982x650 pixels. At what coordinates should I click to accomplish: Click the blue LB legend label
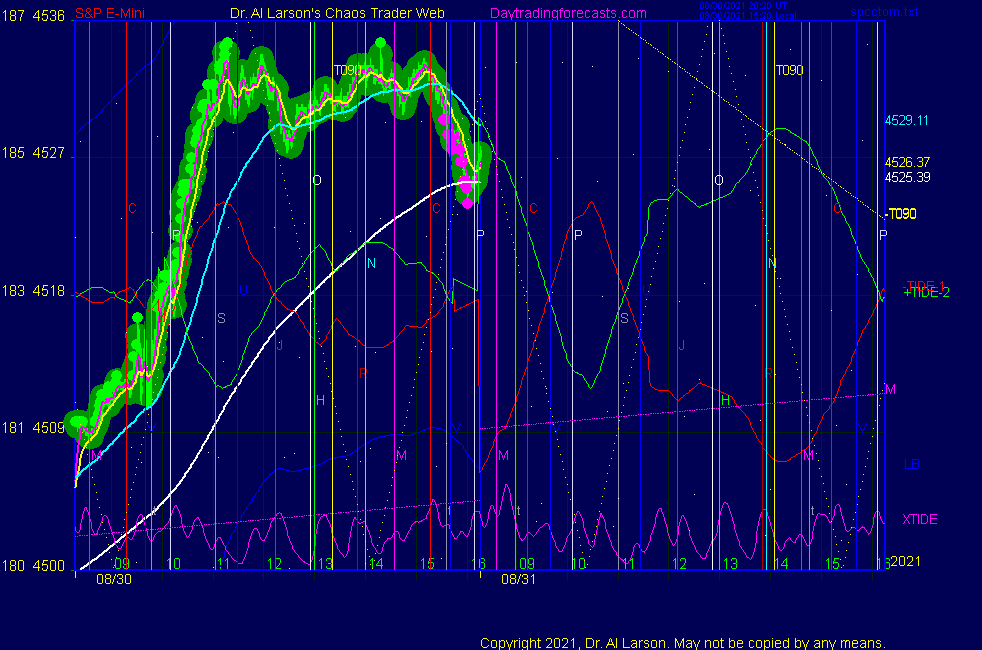pyautogui.click(x=911, y=465)
